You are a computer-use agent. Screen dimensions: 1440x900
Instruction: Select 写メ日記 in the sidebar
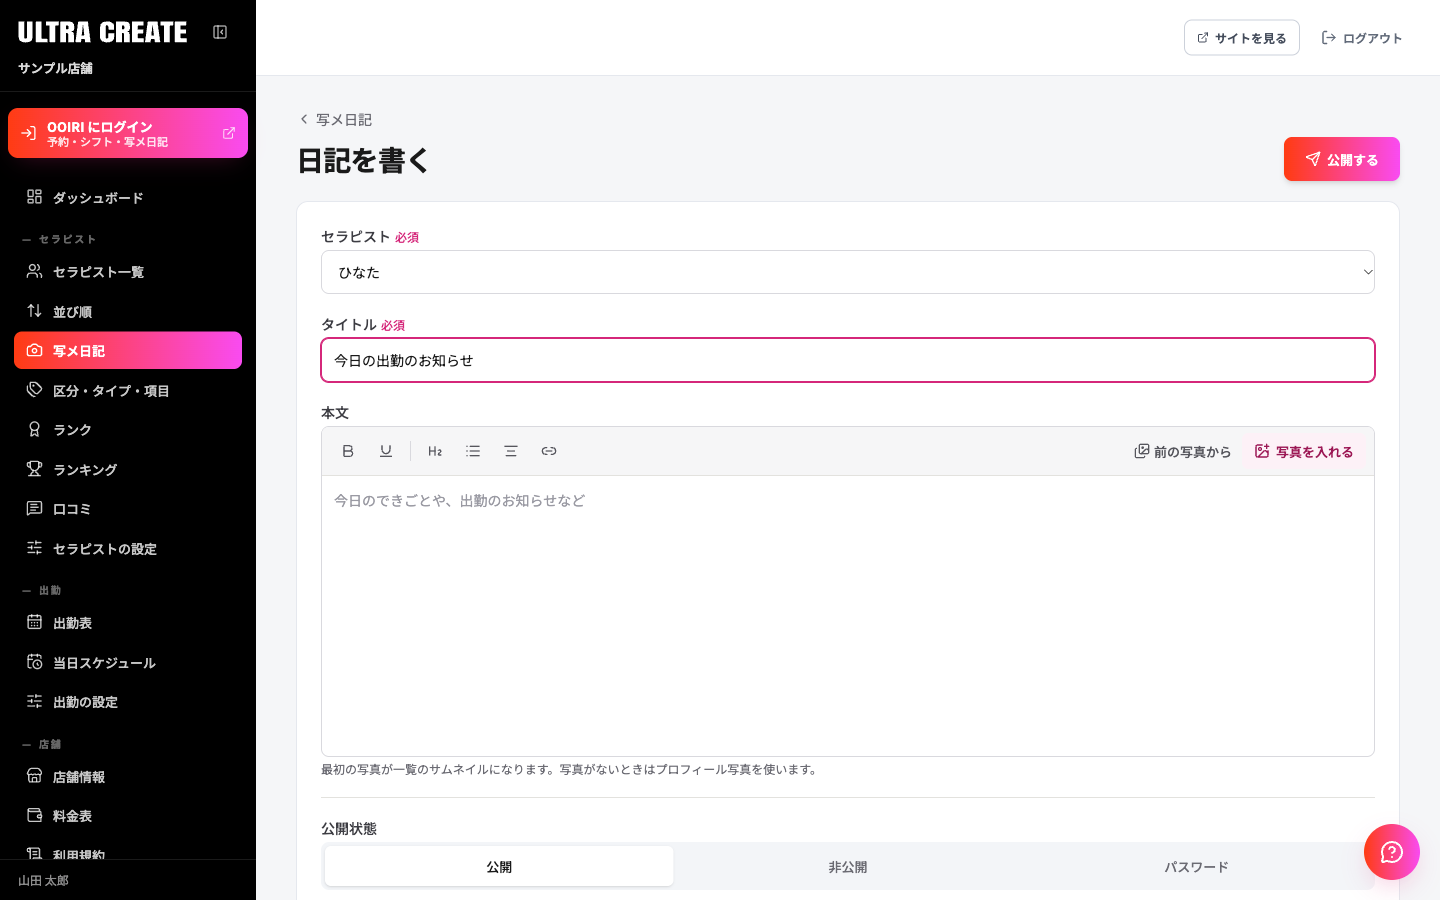128,351
